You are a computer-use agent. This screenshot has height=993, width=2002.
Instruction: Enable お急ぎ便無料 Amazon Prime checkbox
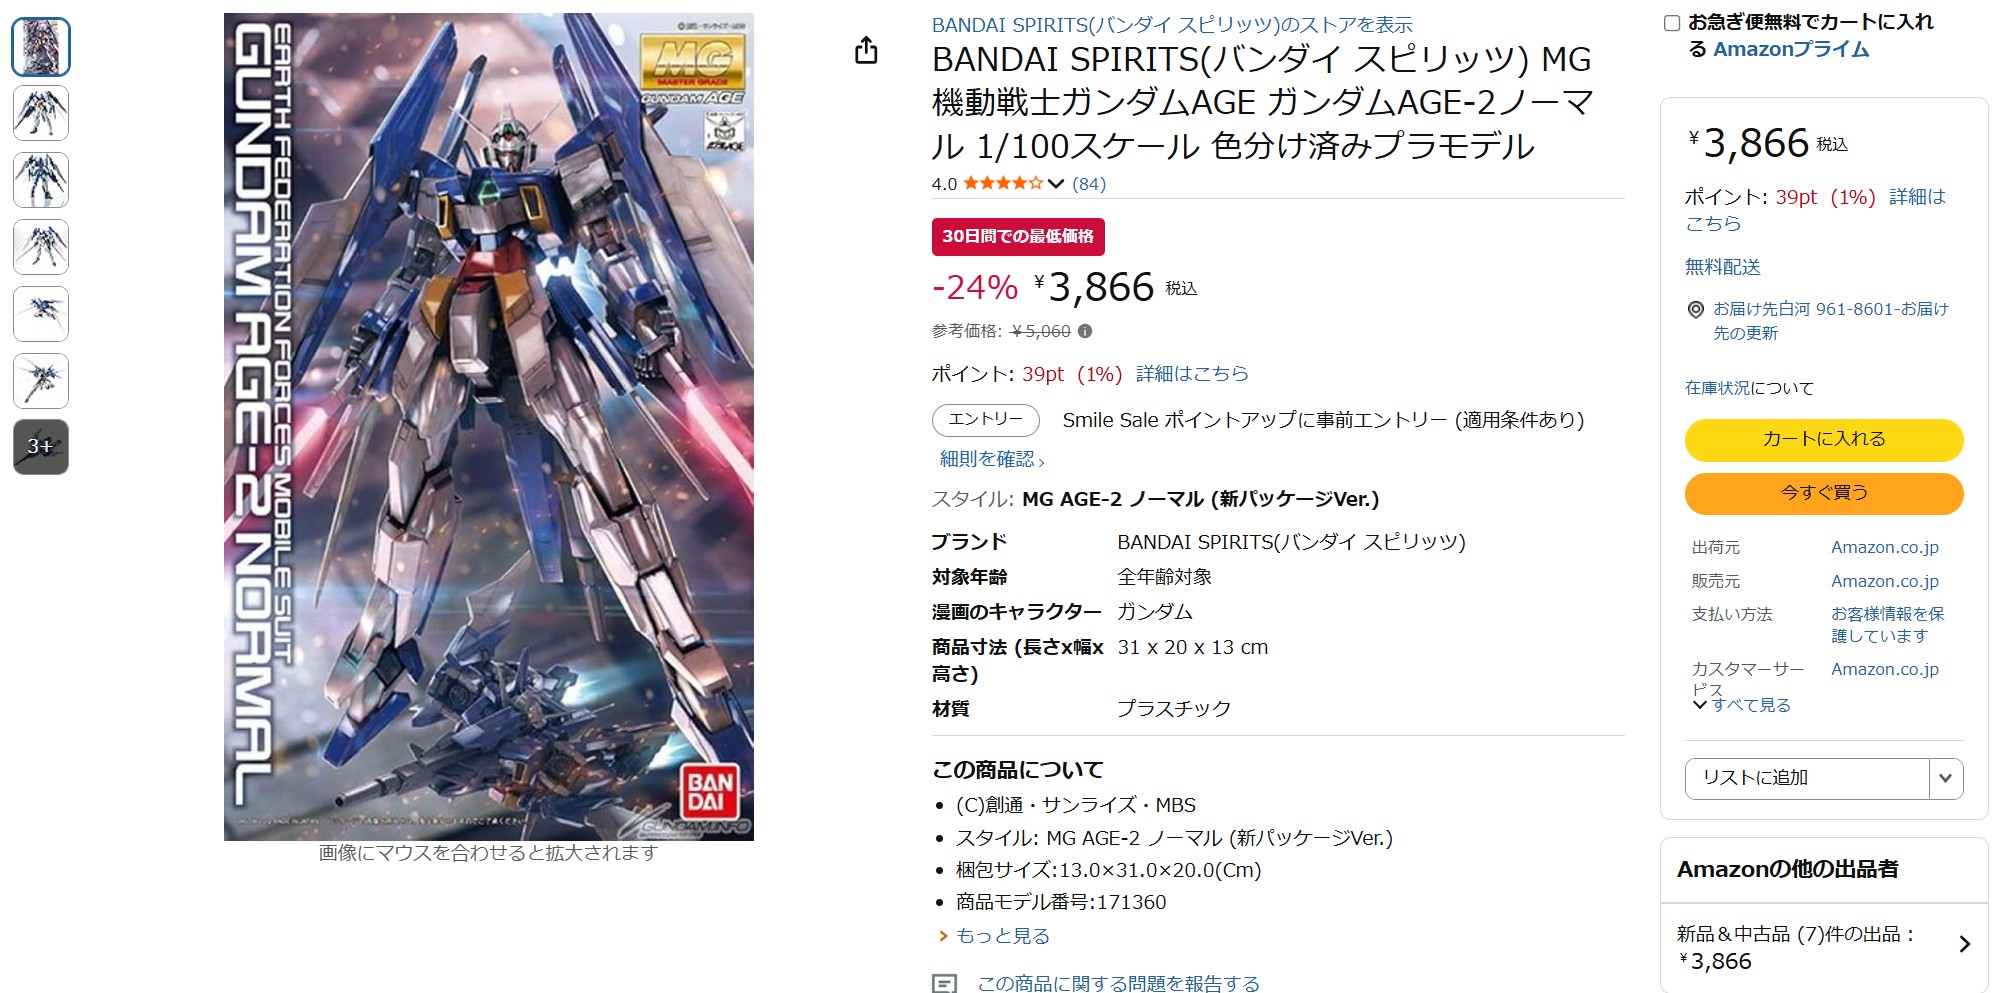point(1671,23)
